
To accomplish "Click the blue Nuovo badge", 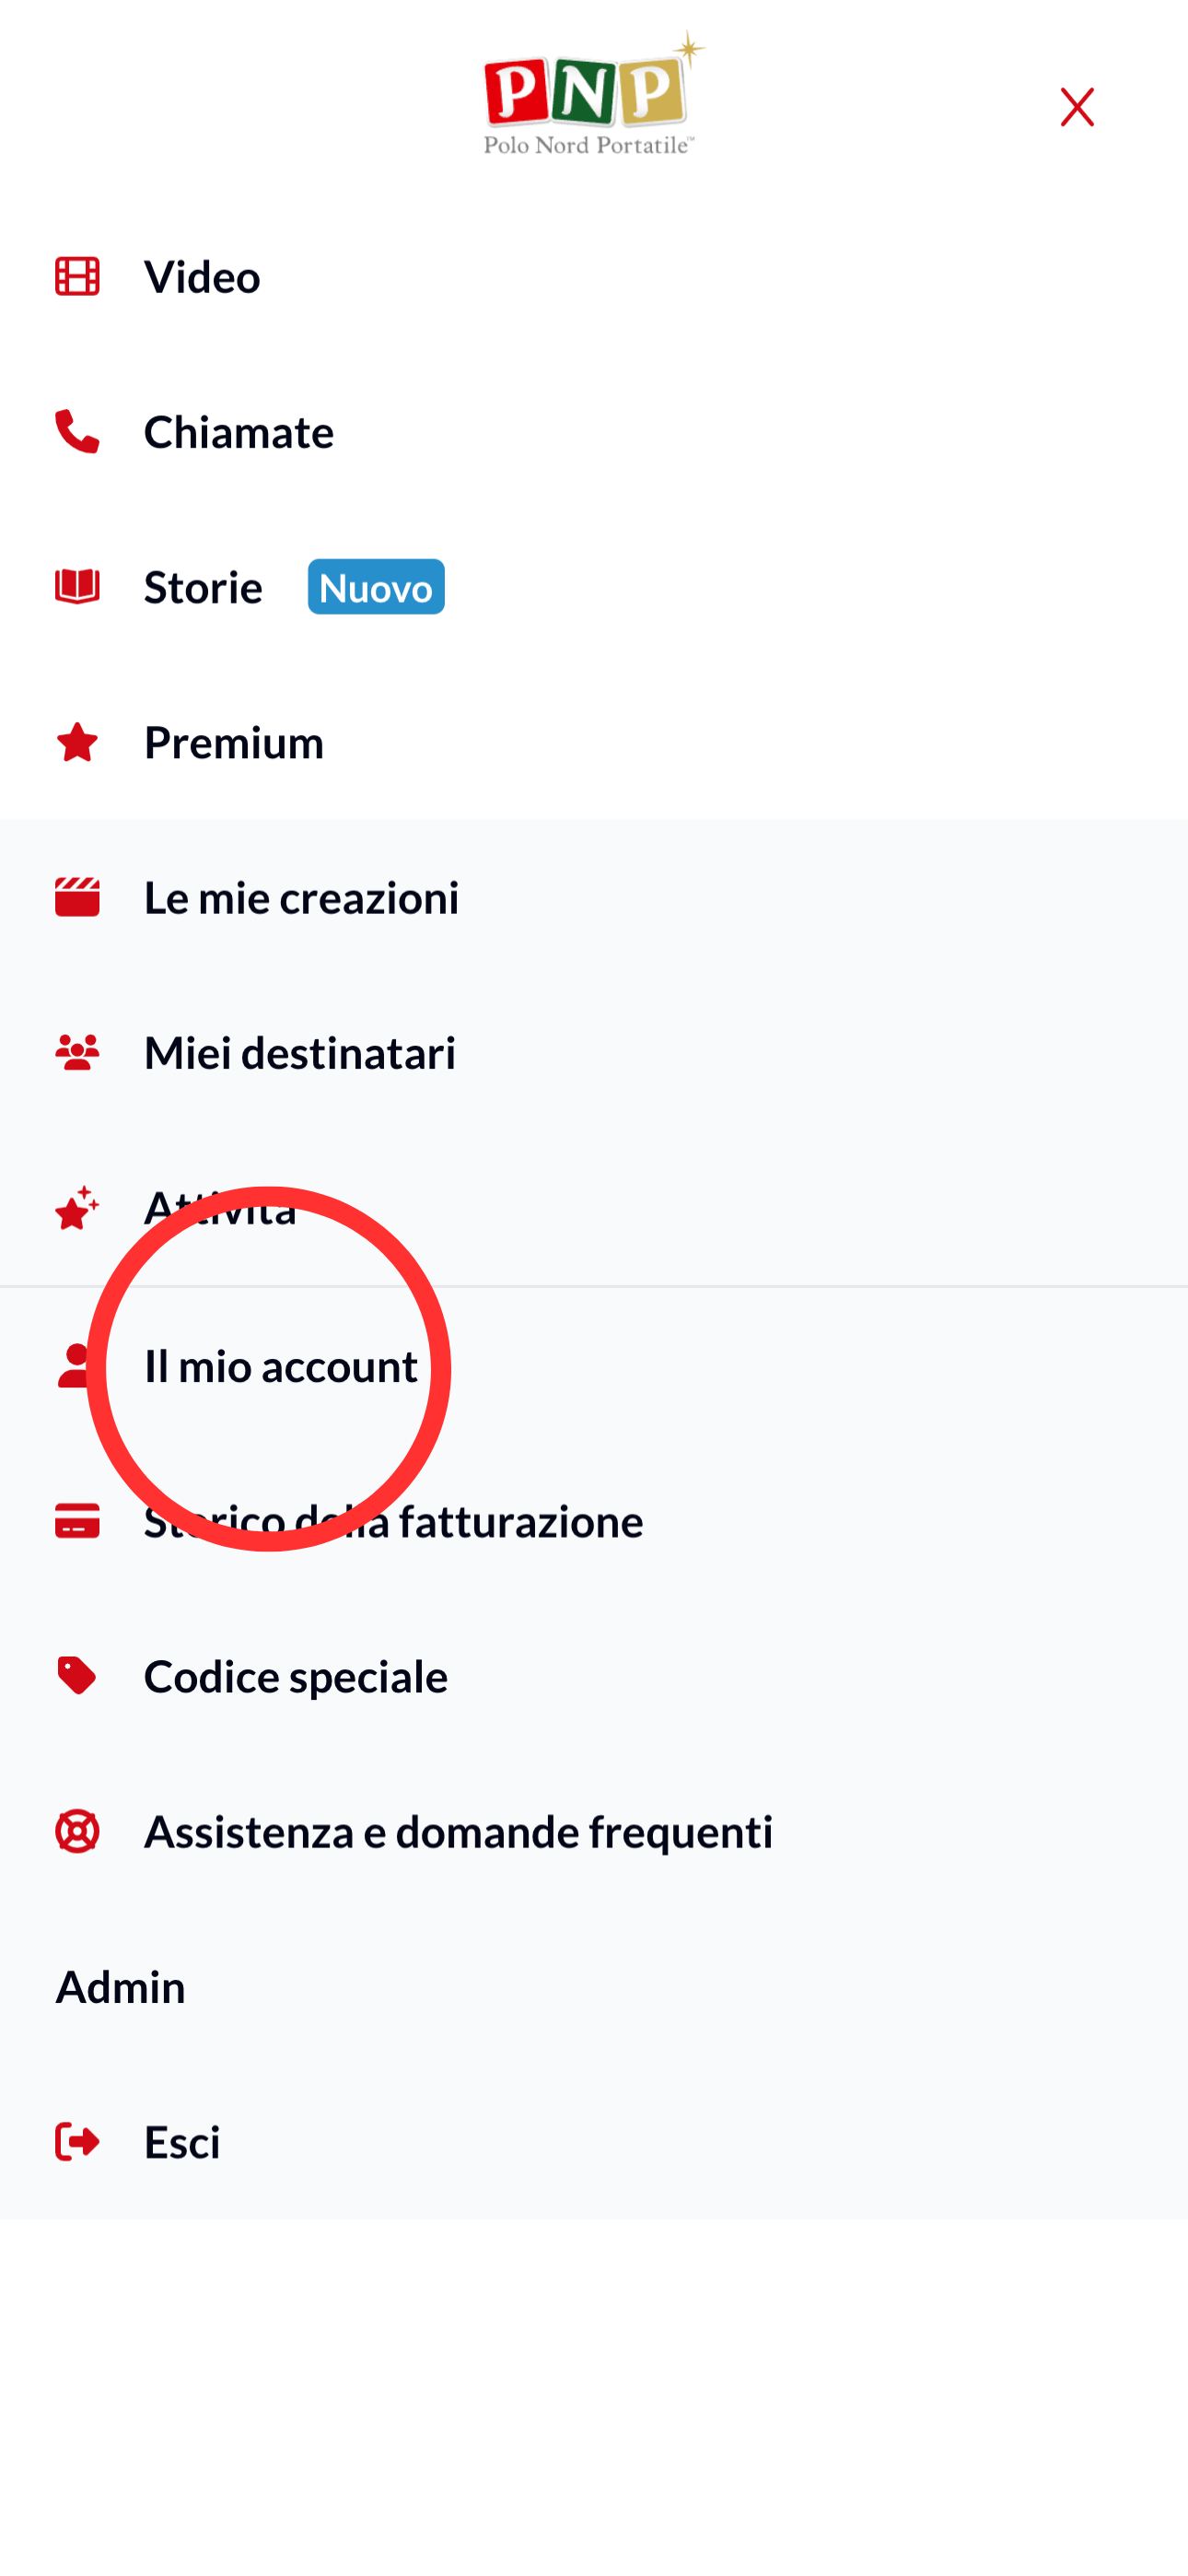I will pyautogui.click(x=376, y=587).
